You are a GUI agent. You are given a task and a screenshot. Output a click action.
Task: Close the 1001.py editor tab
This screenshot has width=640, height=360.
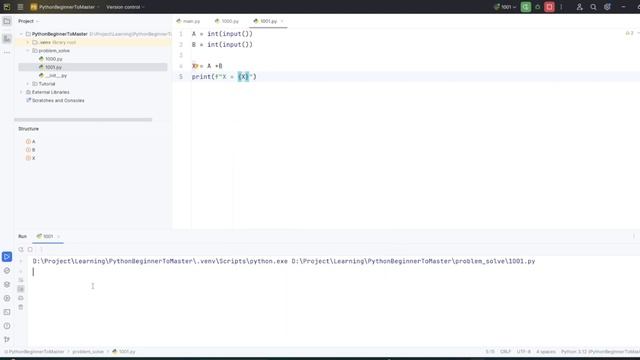pyautogui.click(x=282, y=21)
